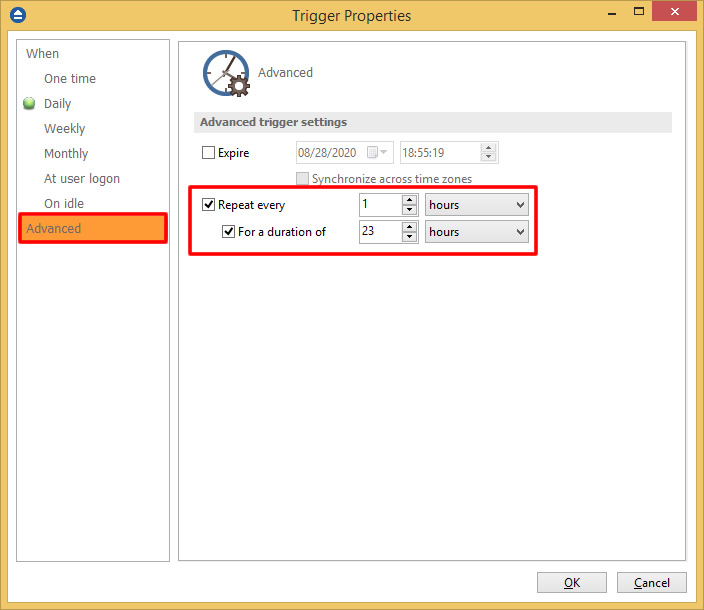
Task: Increase the duration value with up arrow
Action: click(x=409, y=226)
